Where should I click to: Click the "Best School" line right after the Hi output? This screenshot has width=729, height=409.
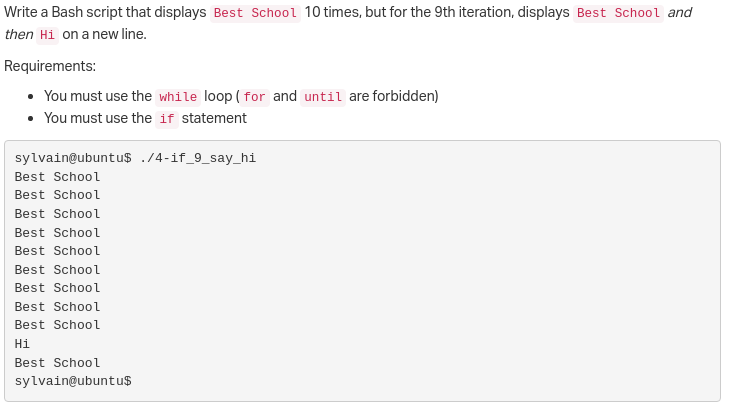click(x=57, y=363)
